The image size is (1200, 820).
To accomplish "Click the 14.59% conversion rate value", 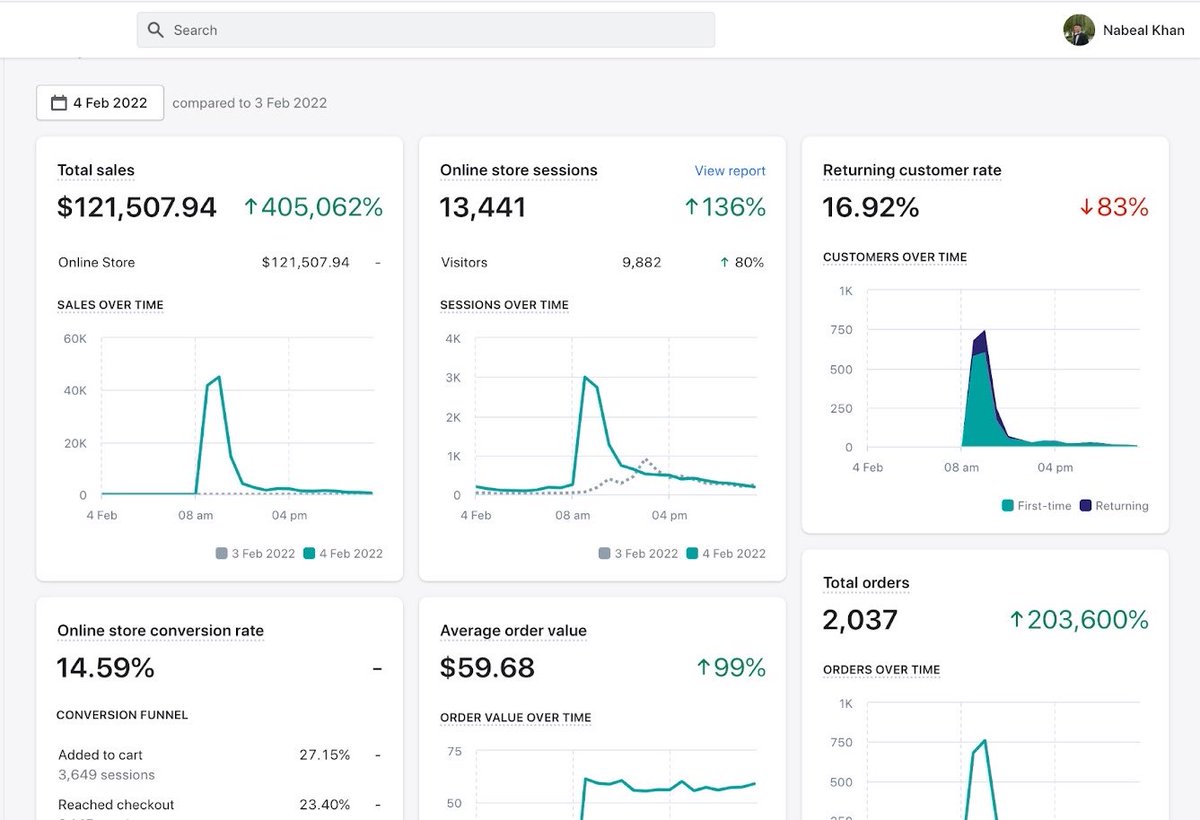I will coord(106,667).
